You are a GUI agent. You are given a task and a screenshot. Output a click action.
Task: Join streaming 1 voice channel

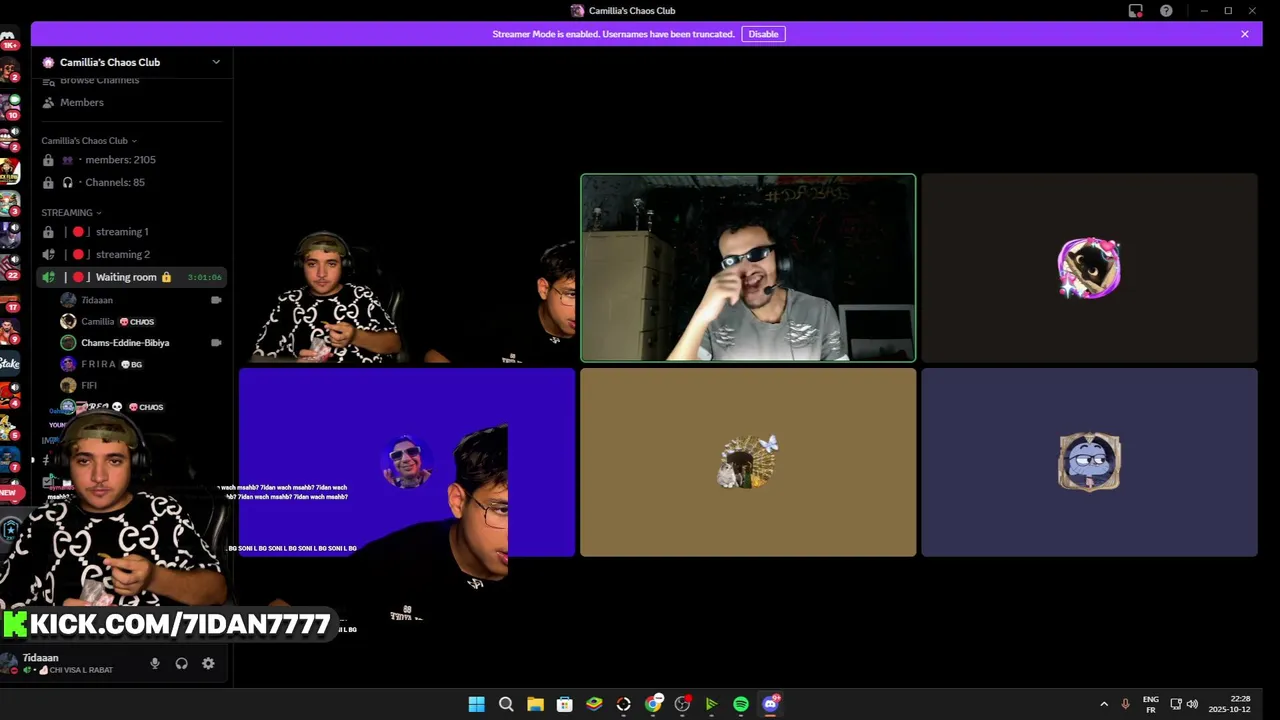click(132, 232)
